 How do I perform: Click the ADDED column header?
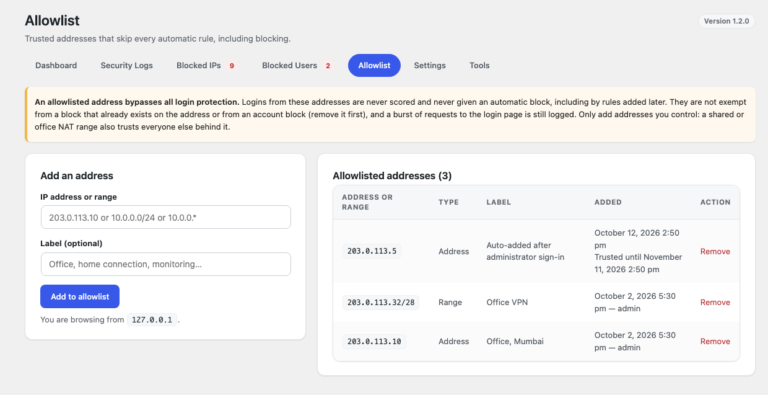pos(608,202)
